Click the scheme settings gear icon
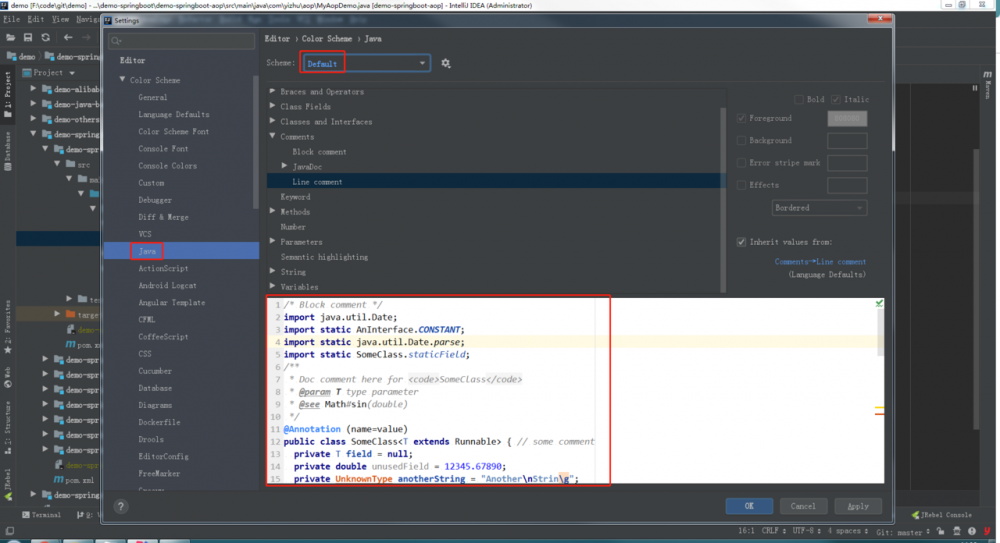Image resolution: width=1000 pixels, height=543 pixels. [x=446, y=63]
